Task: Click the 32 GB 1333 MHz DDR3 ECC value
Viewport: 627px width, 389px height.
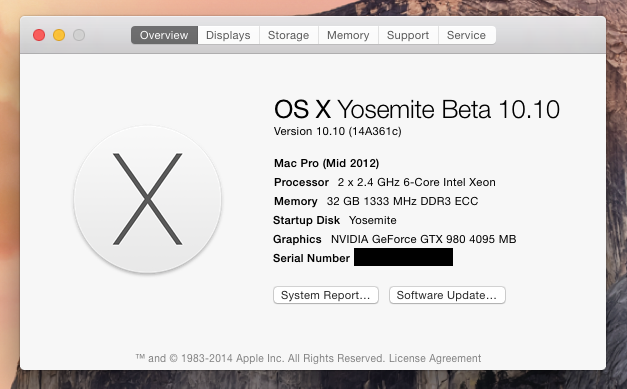Action: pos(402,201)
